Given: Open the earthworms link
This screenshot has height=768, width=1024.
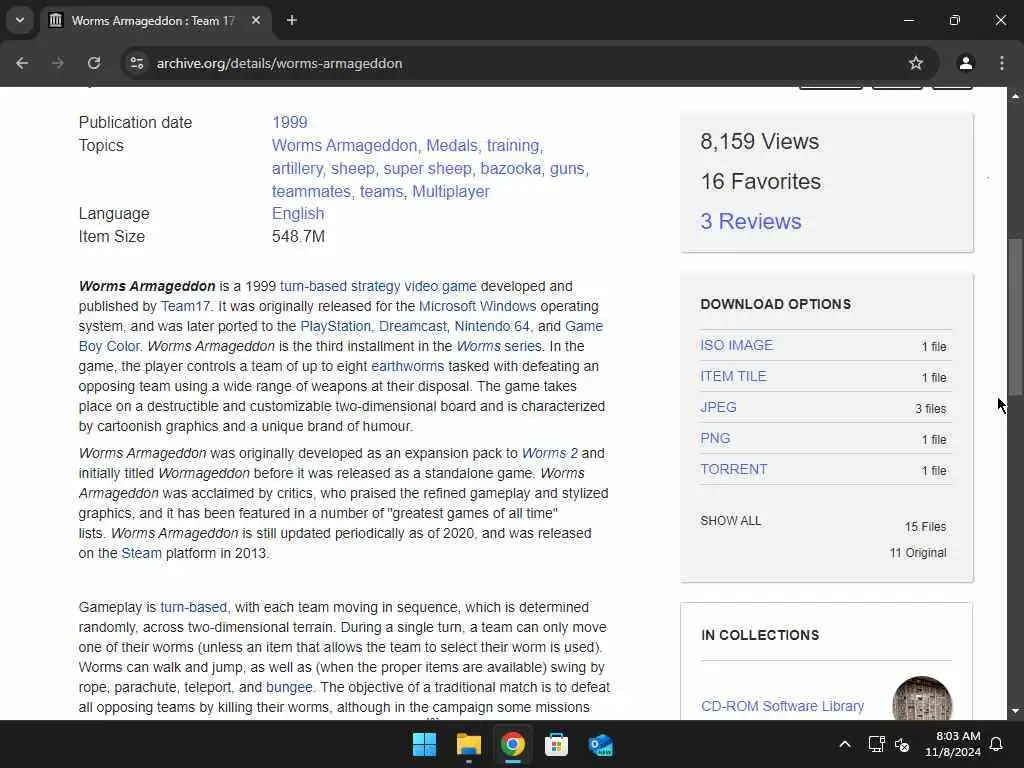Looking at the screenshot, I should coord(407,366).
